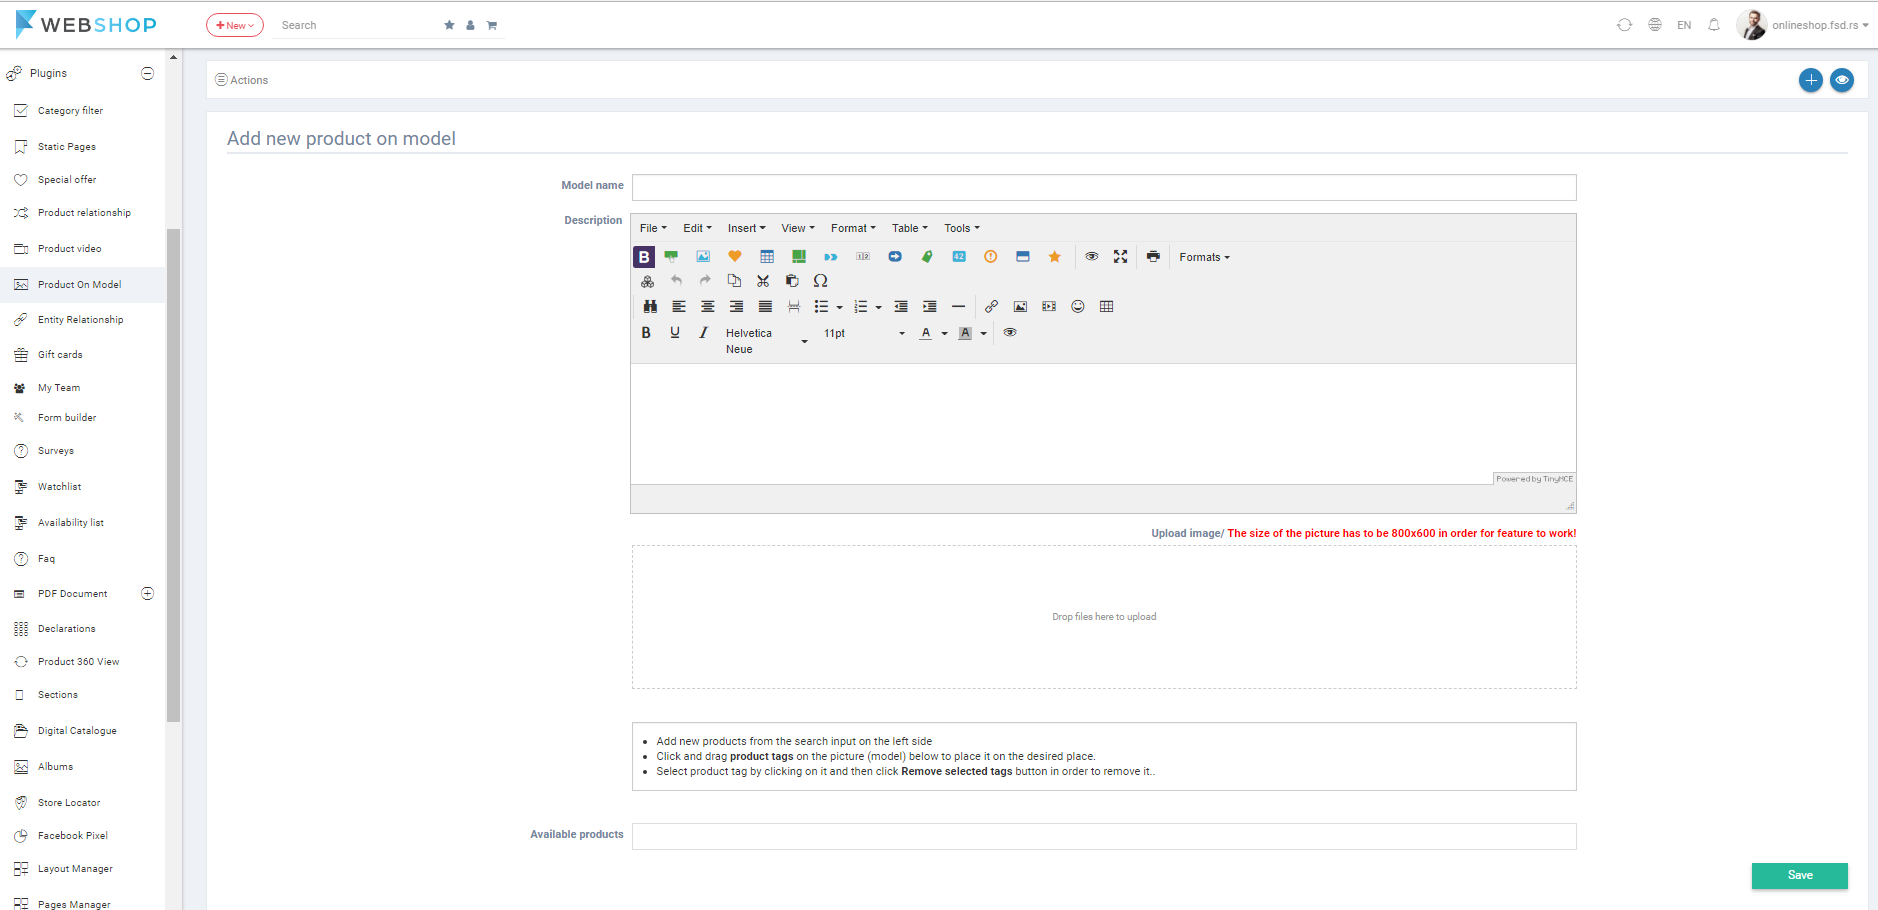Open the Tools menu in editor

(962, 228)
